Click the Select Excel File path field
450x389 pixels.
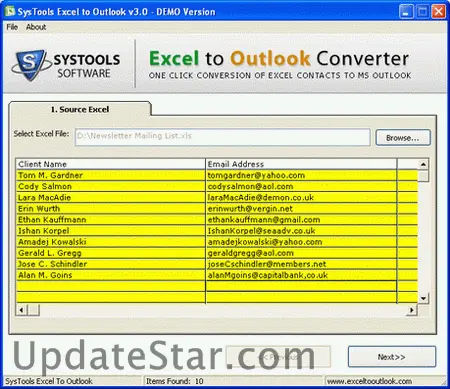pyautogui.click(x=223, y=137)
